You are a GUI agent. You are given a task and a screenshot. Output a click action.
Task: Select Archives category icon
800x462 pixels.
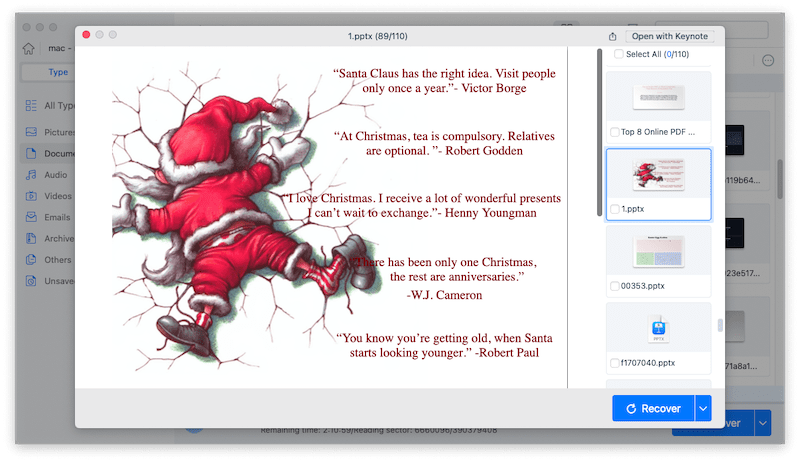pyautogui.click(x=31, y=239)
